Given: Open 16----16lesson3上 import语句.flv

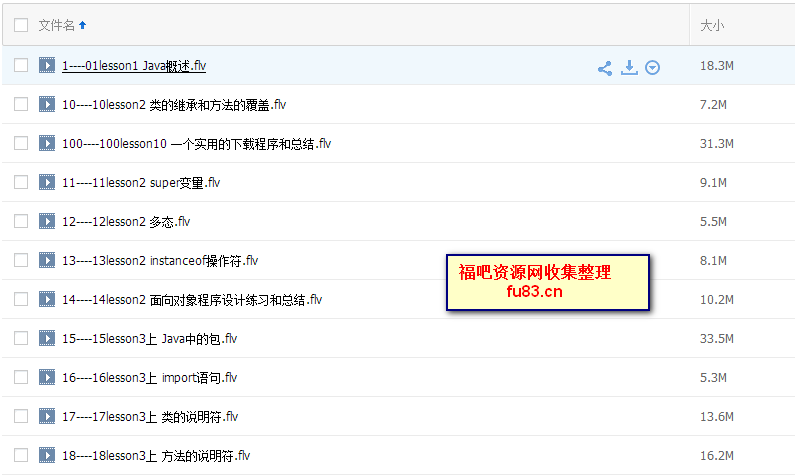Looking at the screenshot, I should tap(150, 378).
